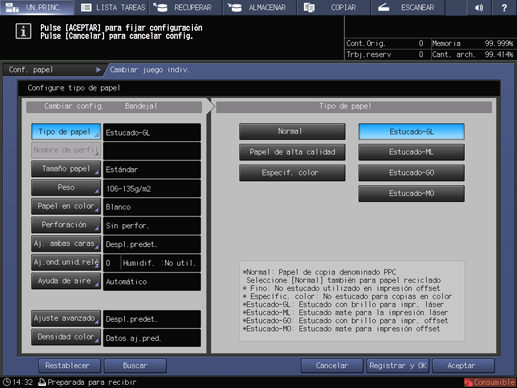Screen dimensions: 517x388
Task: Confirm settings with the Aceptar button
Action: [x=463, y=366]
